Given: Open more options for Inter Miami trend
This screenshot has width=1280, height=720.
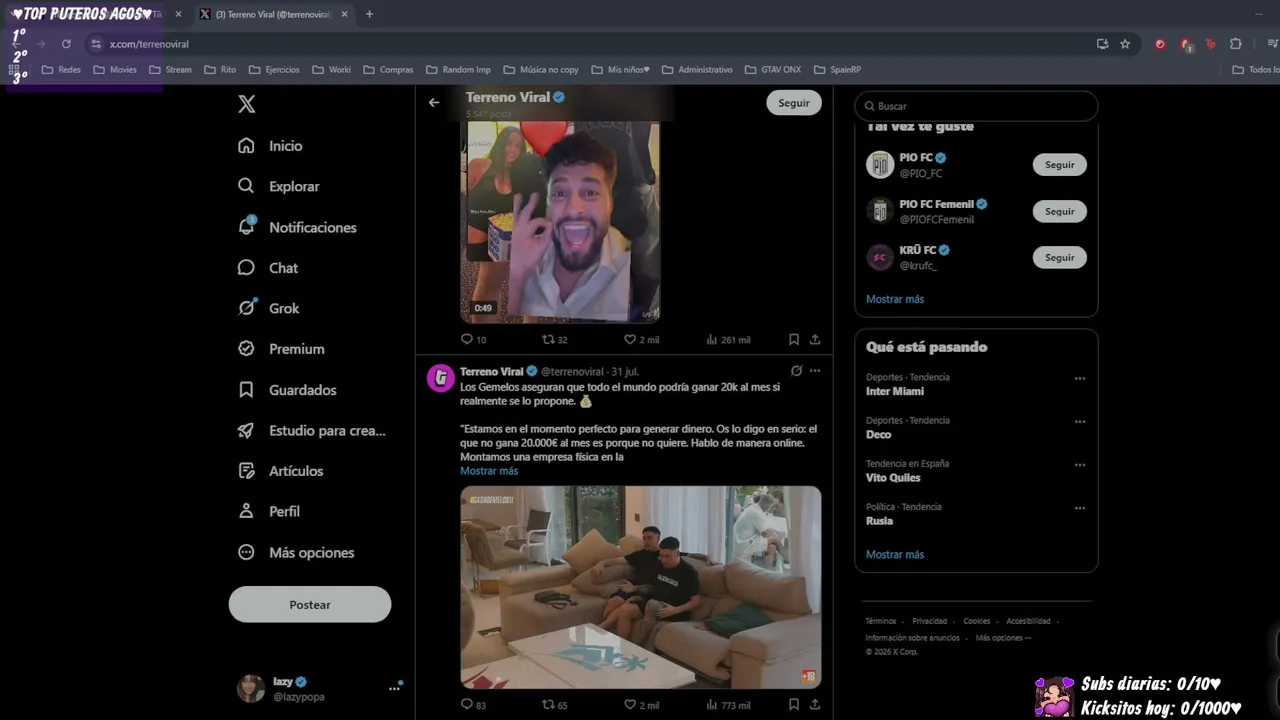Looking at the screenshot, I should click(1080, 379).
